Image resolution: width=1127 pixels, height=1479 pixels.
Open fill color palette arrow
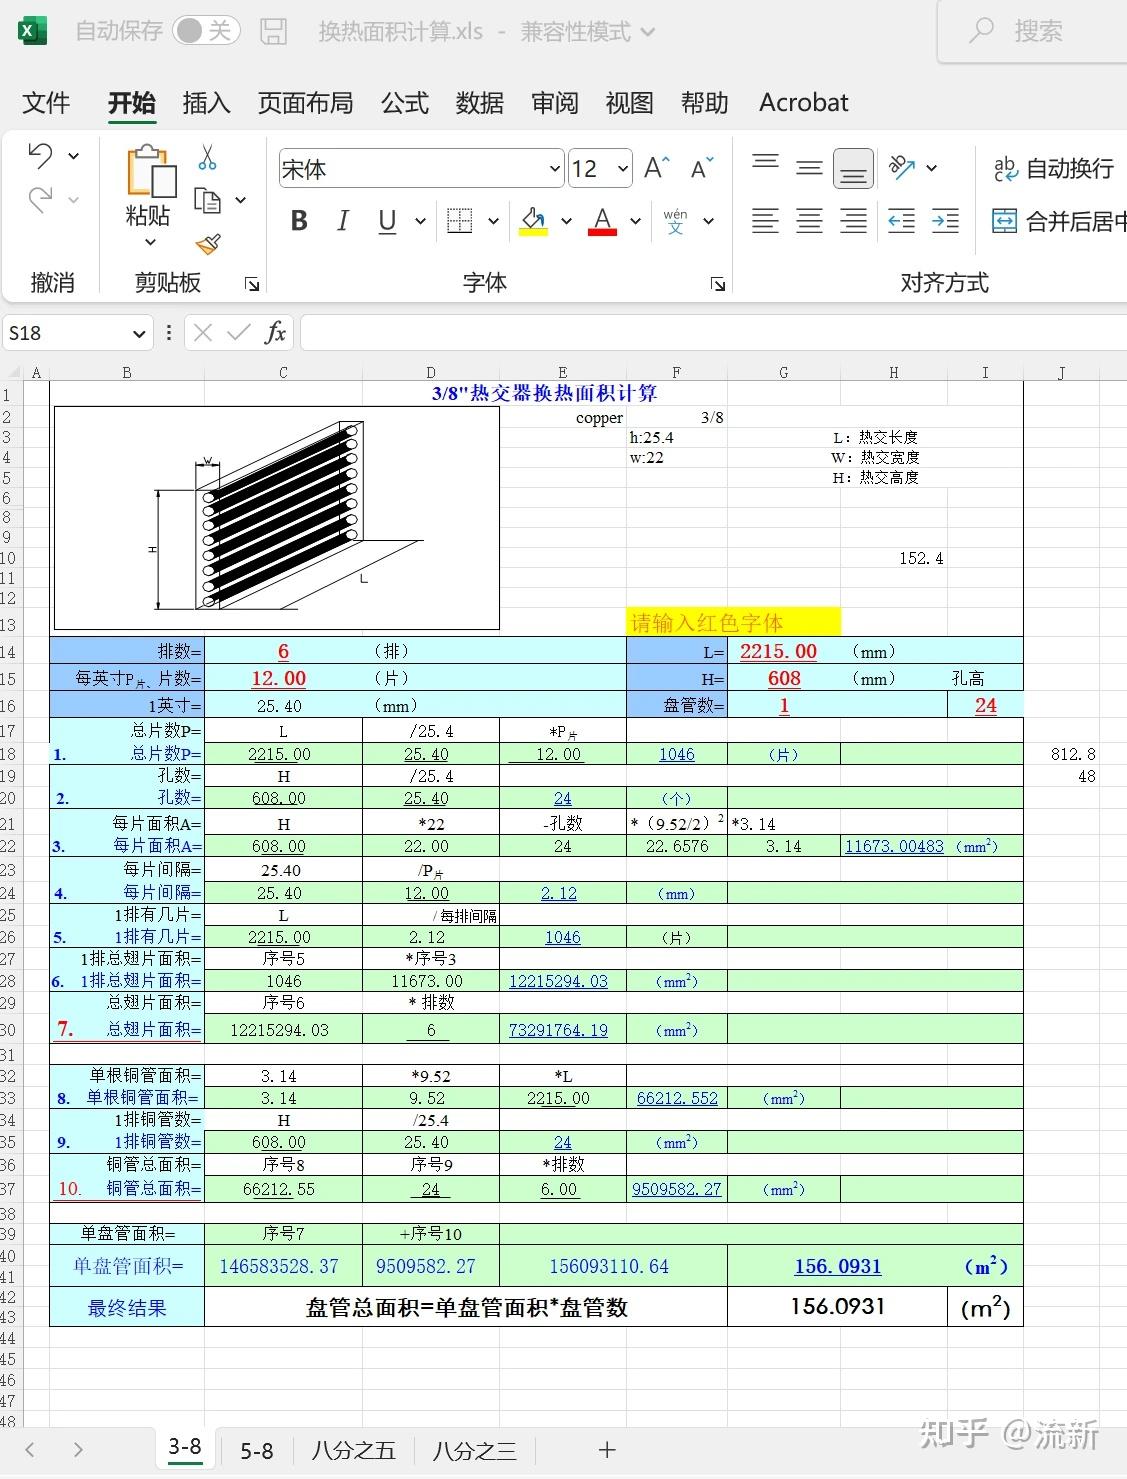click(x=566, y=221)
